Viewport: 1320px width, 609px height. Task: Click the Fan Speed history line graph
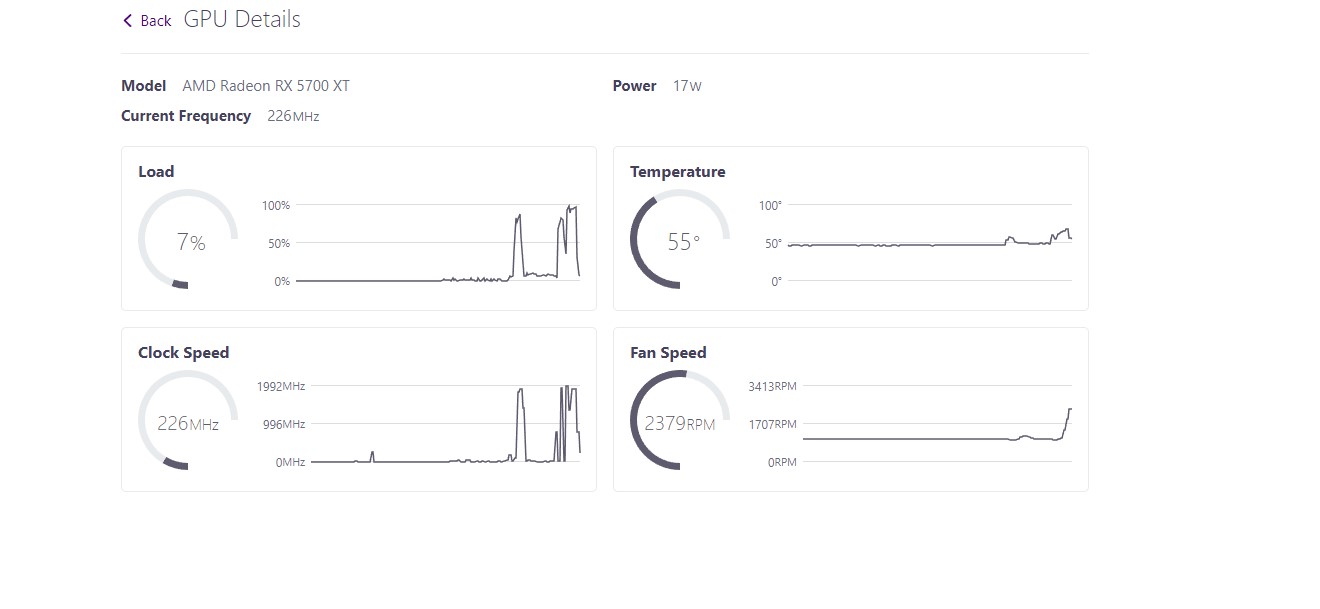tap(937, 424)
